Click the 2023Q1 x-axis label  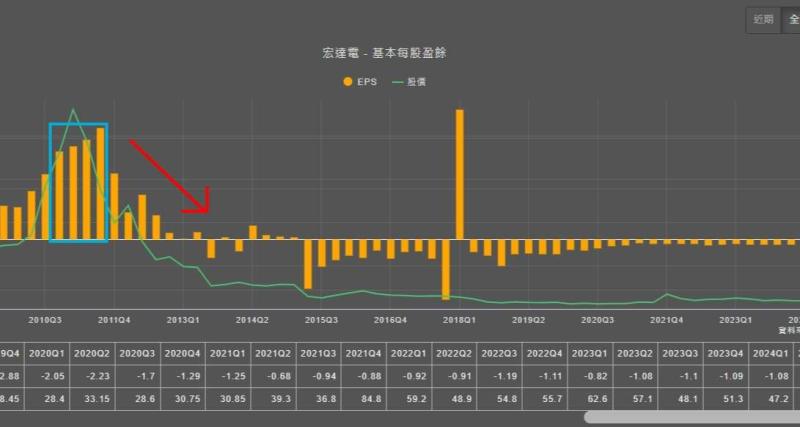736,320
